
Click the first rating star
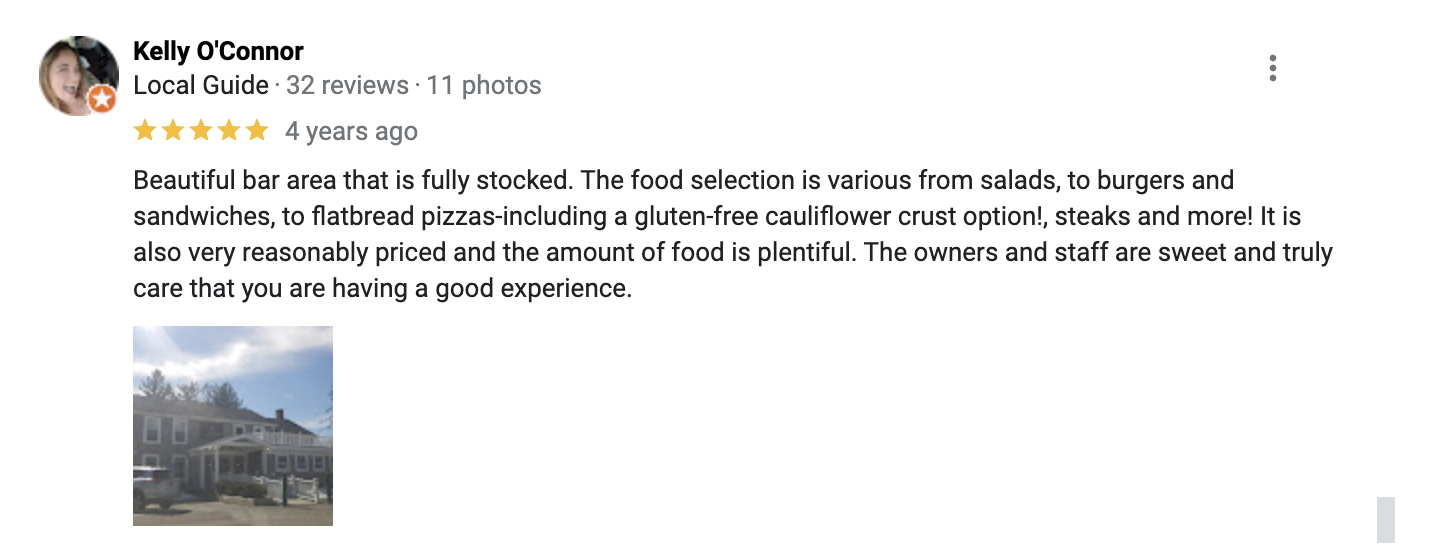145,131
